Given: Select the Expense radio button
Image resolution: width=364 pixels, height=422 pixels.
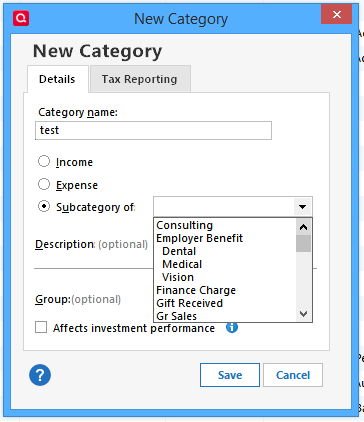Looking at the screenshot, I should (x=44, y=184).
